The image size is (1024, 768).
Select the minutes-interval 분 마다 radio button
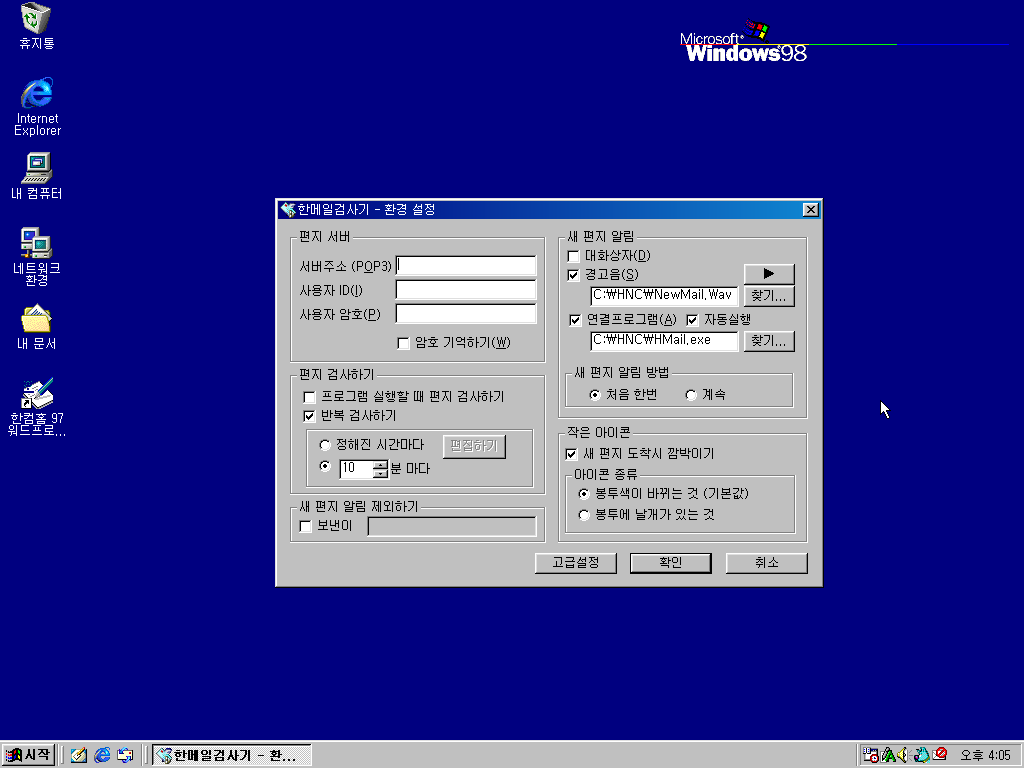pos(325,466)
